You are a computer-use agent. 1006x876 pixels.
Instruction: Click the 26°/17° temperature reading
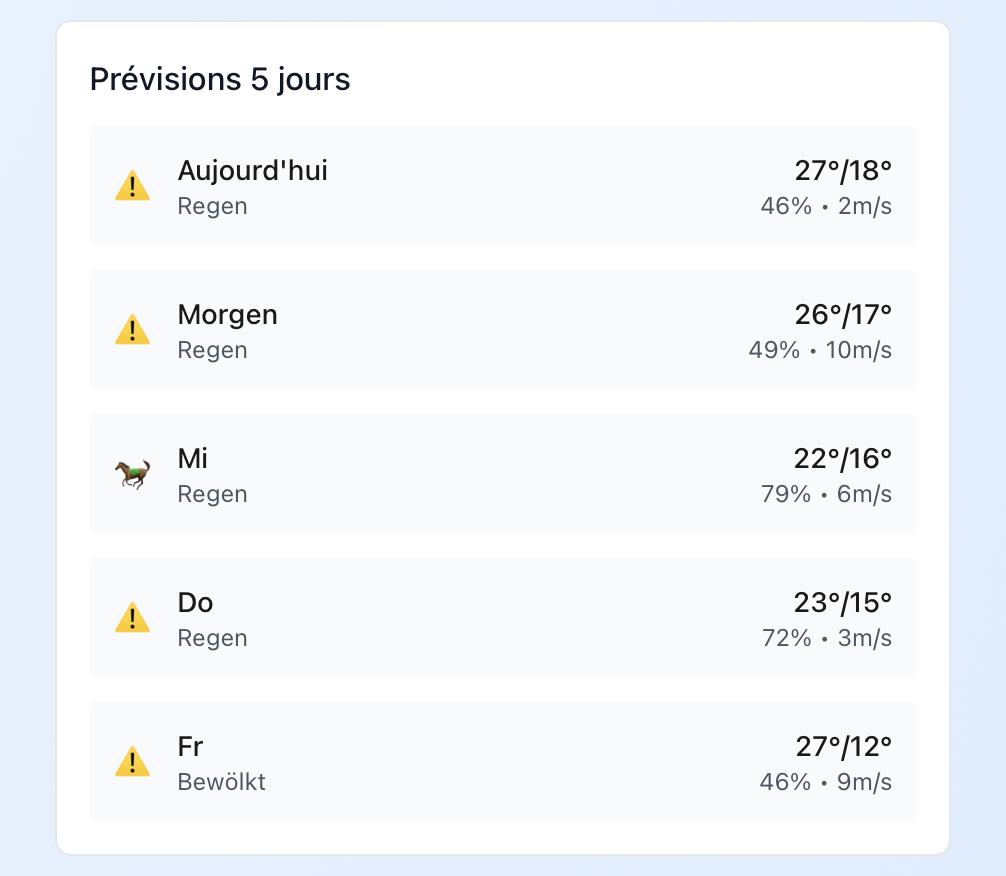(843, 315)
